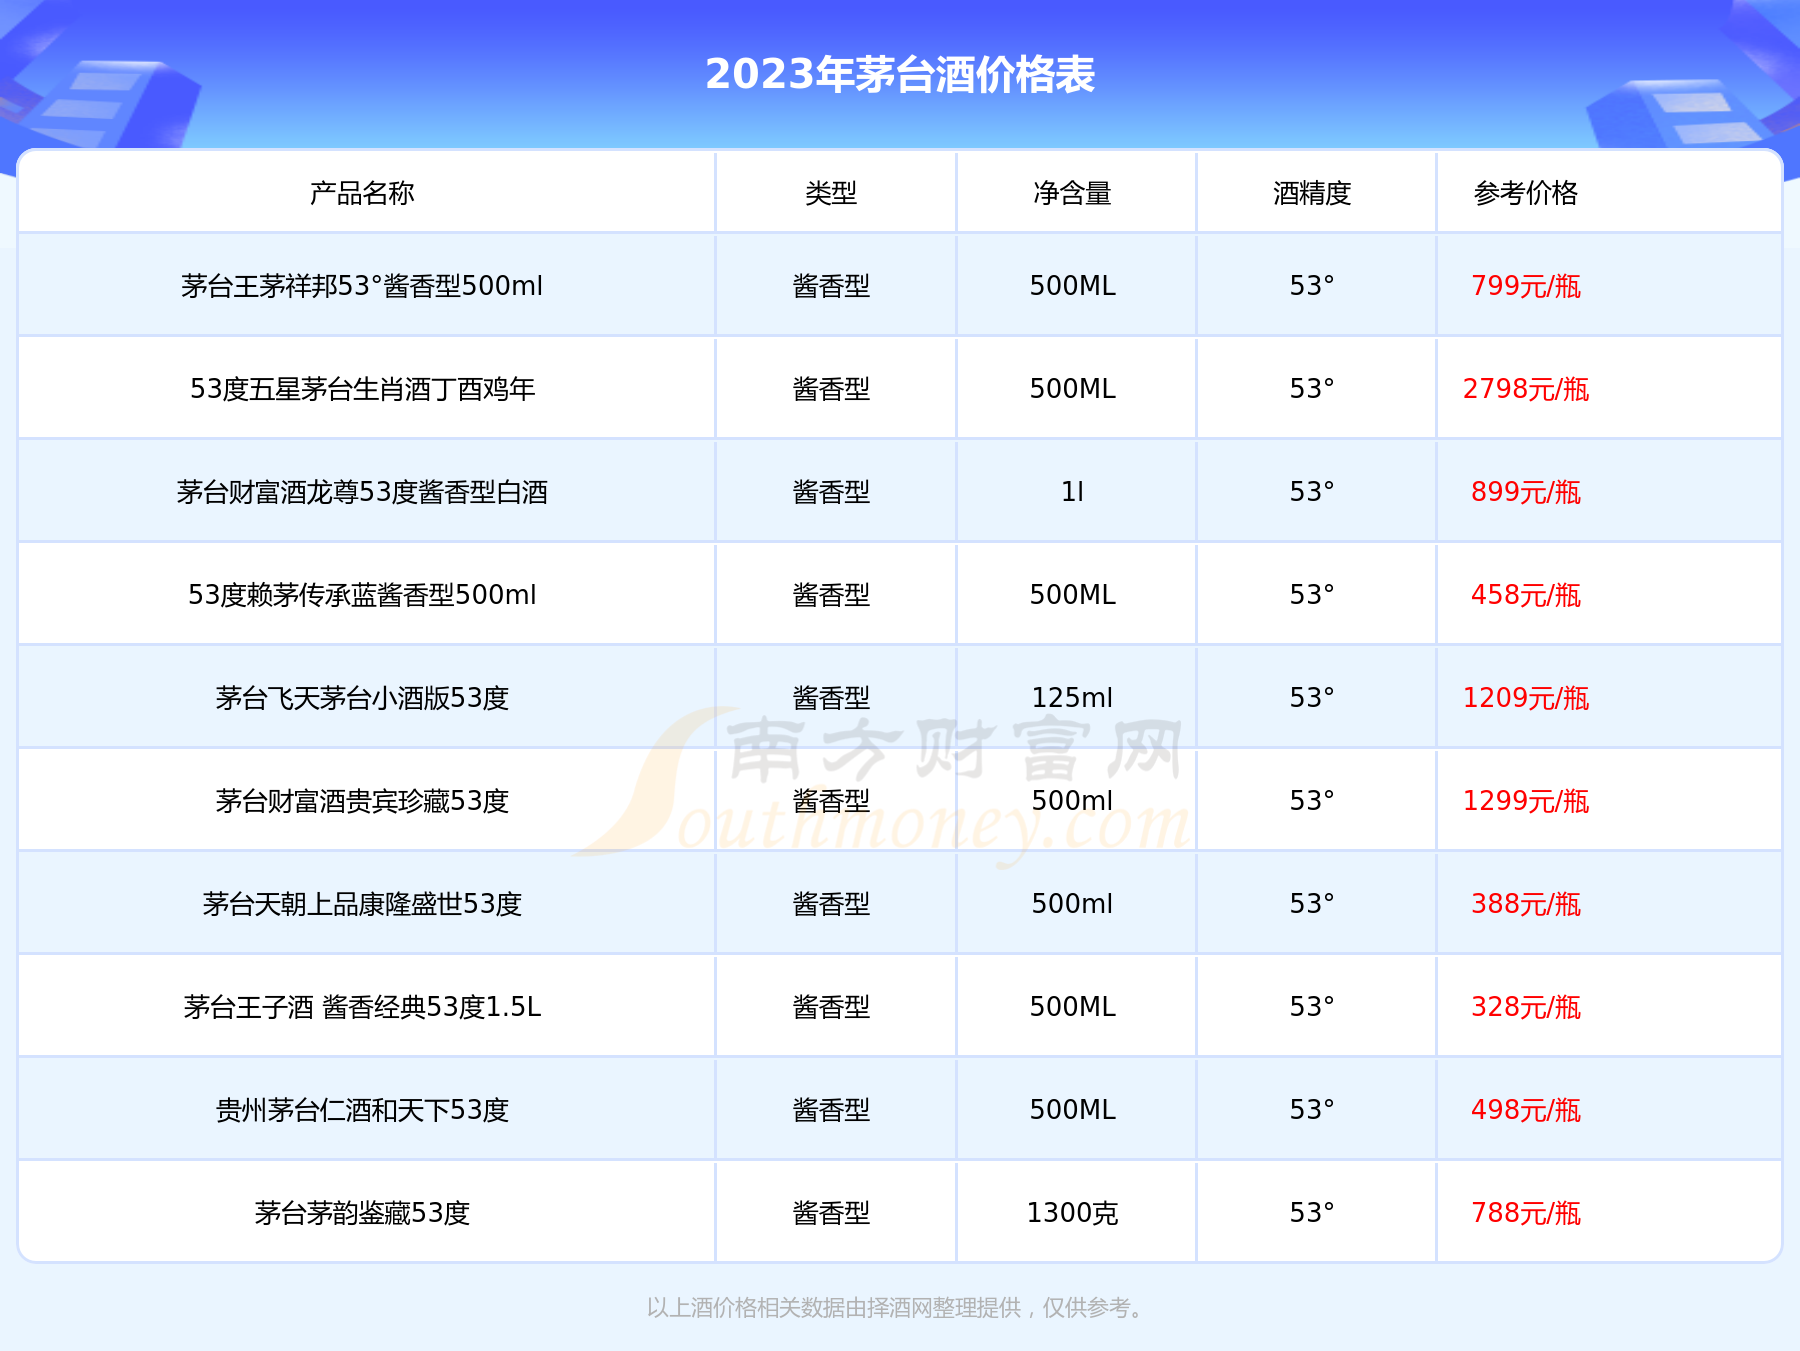Select the 参考价格 column header
Image resolution: width=1800 pixels, height=1351 pixels.
pyautogui.click(x=1525, y=193)
